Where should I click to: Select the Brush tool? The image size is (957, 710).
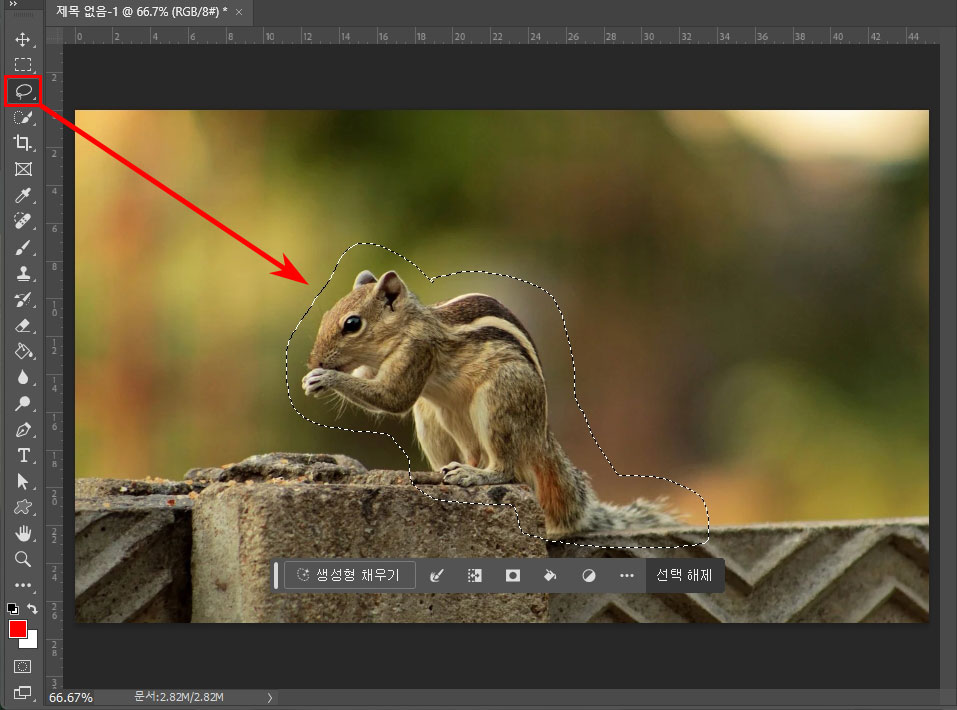[x=23, y=247]
